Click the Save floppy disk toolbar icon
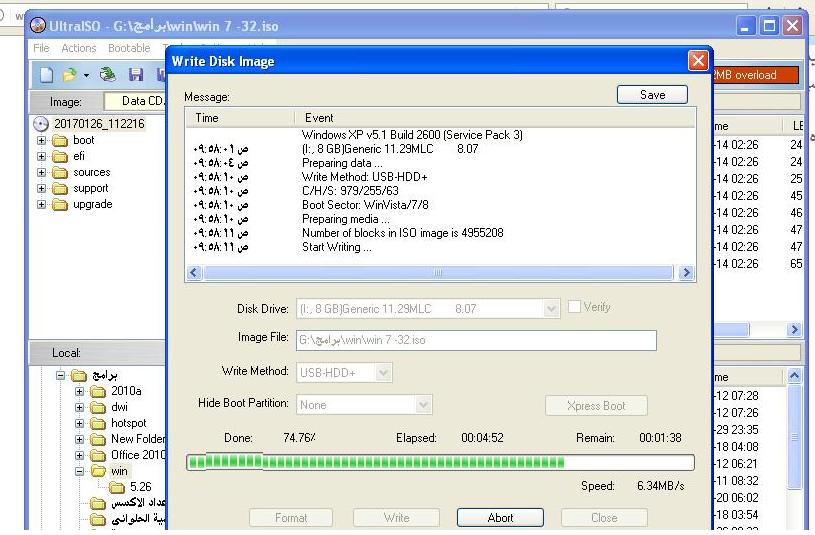Image resolution: width=815 pixels, height=535 pixels. [x=136, y=75]
